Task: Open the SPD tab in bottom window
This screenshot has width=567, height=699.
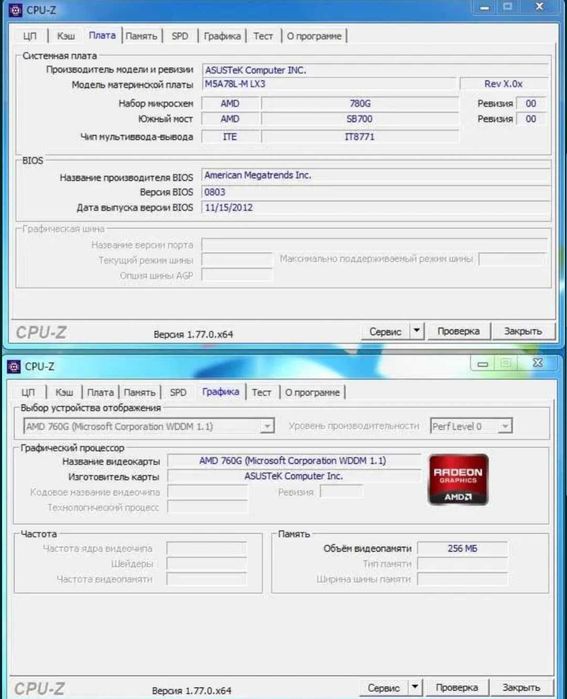Action: point(178,392)
